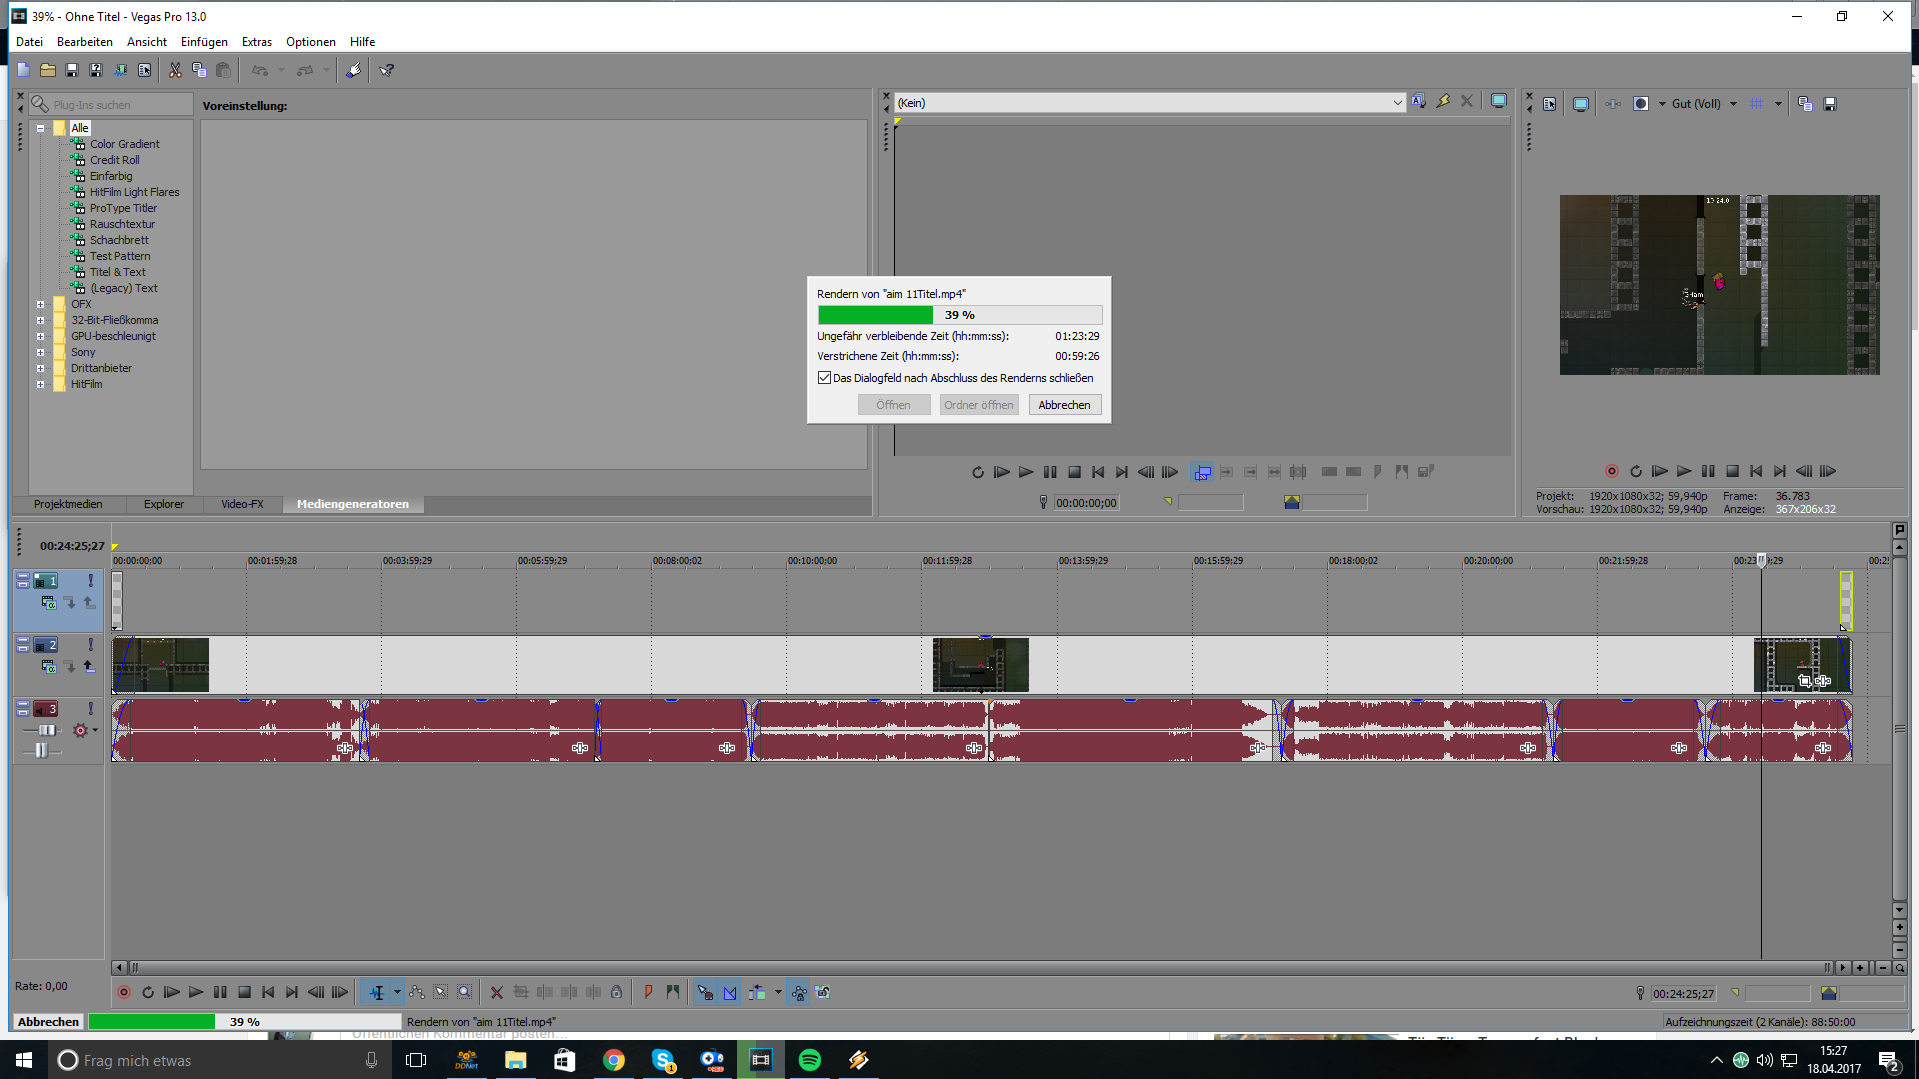Select the Zoom Edit tool on the timeline
Image resolution: width=1919 pixels, height=1079 pixels.
[x=464, y=992]
